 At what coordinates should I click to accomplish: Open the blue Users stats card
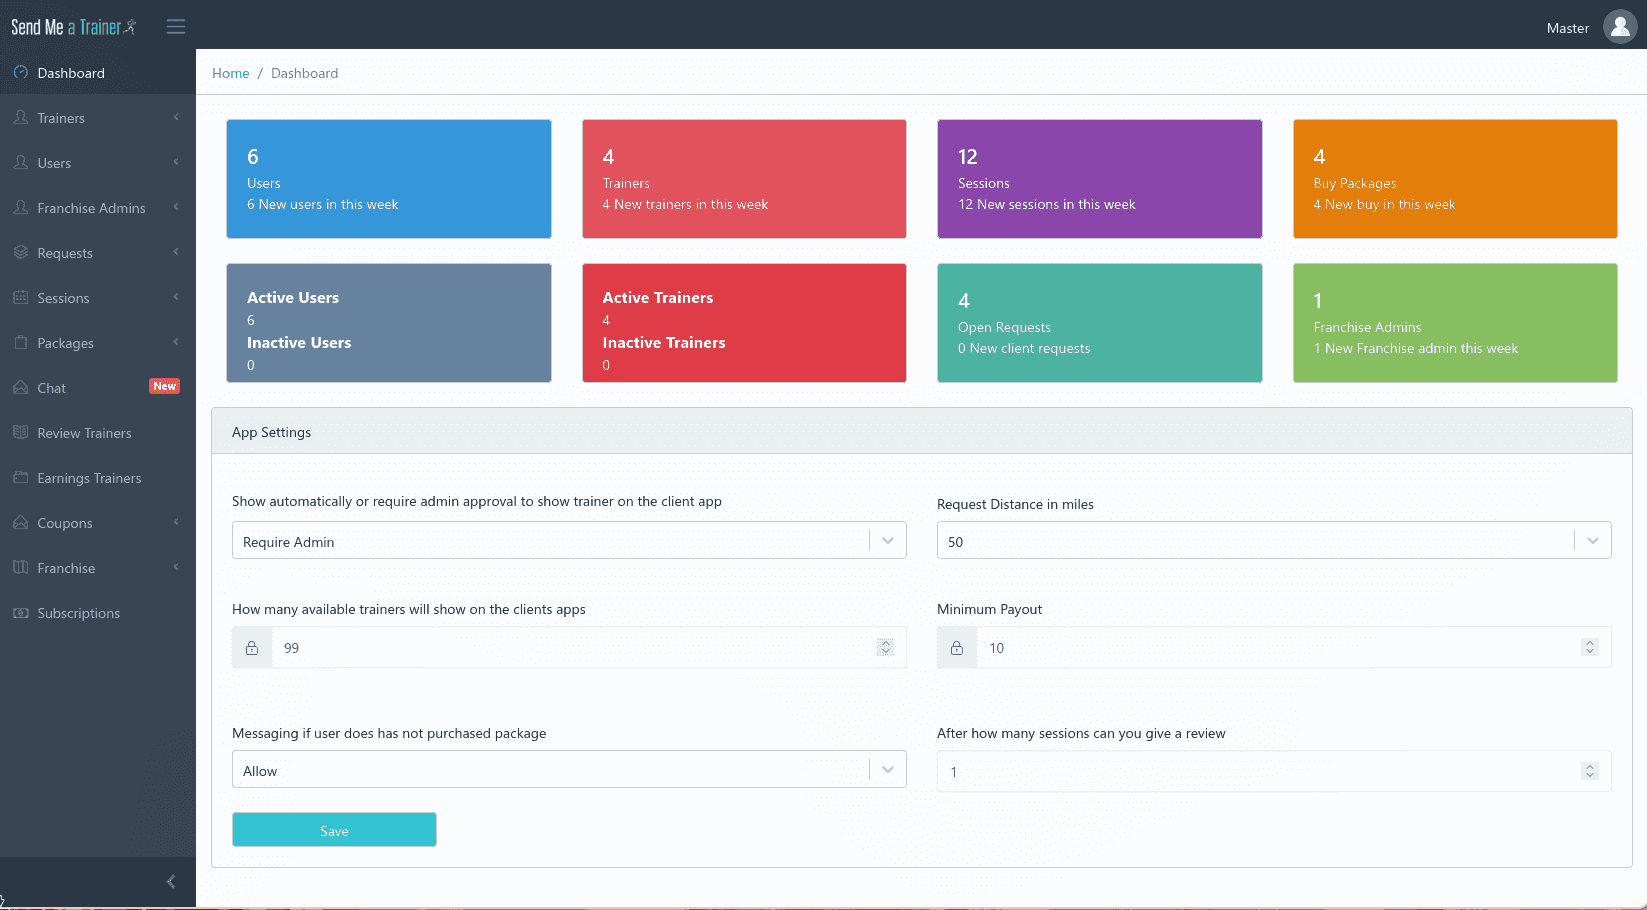coord(389,179)
